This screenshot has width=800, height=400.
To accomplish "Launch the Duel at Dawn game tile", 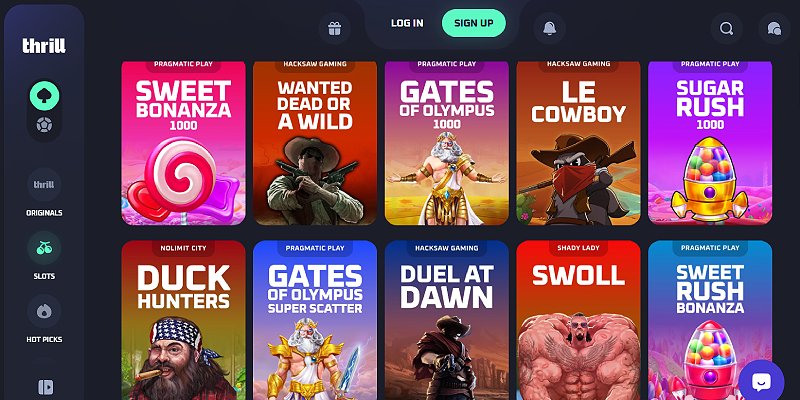I will pyautogui.click(x=446, y=320).
